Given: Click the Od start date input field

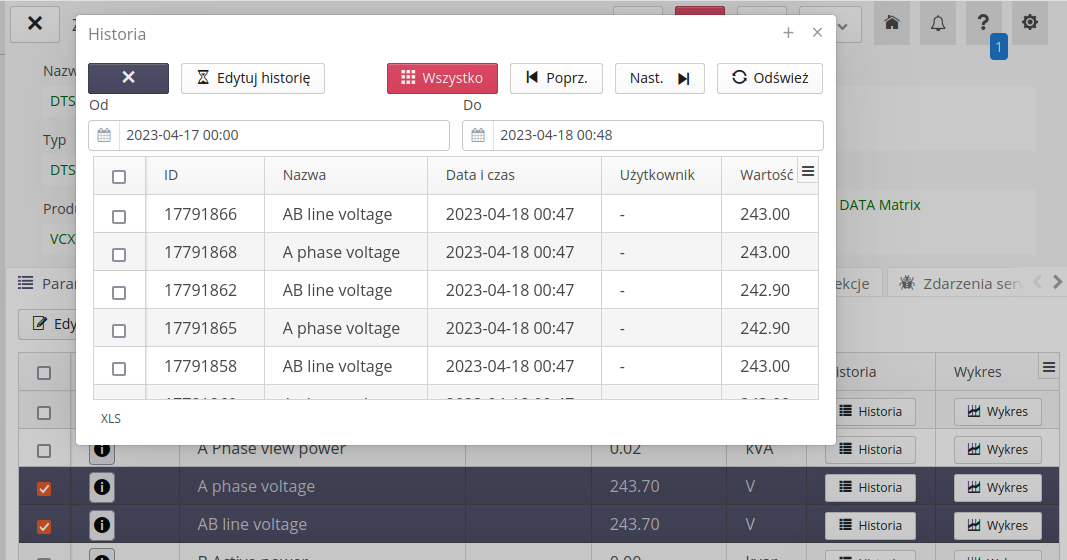Looking at the screenshot, I should point(283,135).
